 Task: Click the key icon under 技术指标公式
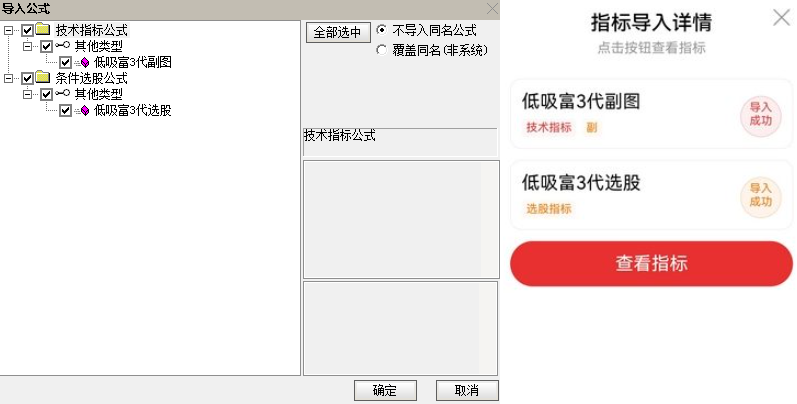(x=63, y=46)
